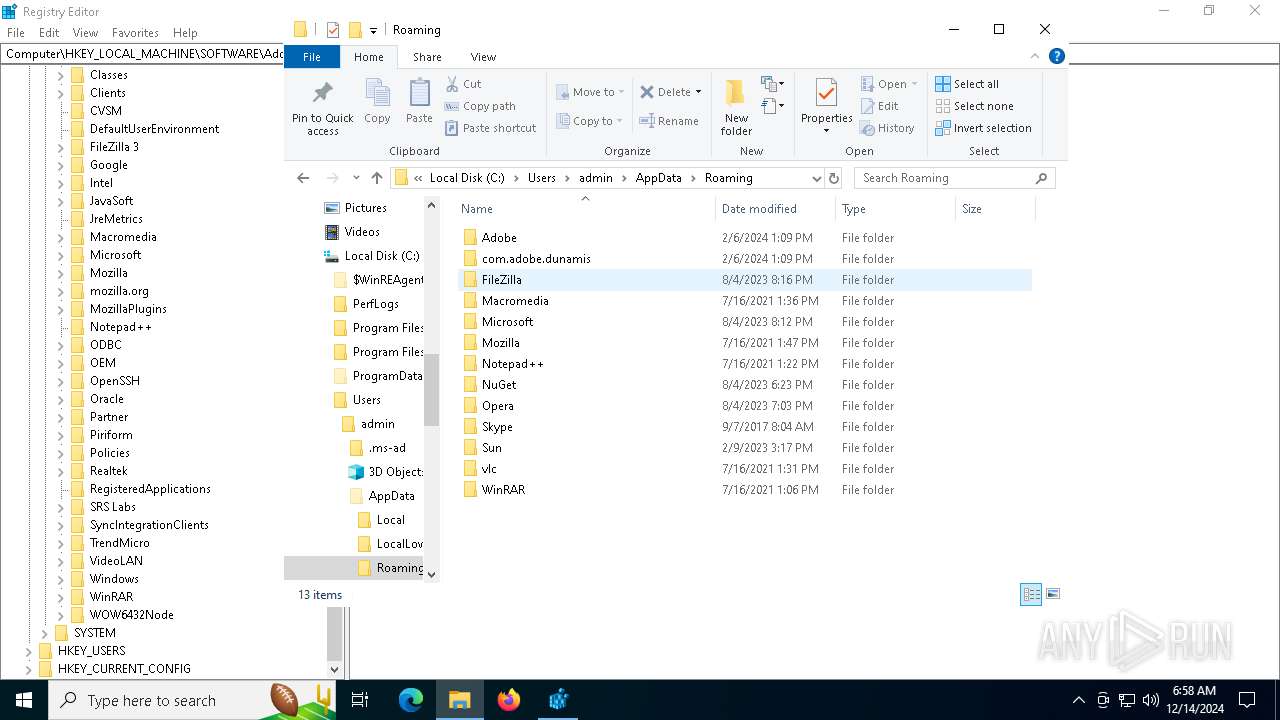Click Users in the address breadcrumb
The height and width of the screenshot is (720, 1280).
(542, 178)
